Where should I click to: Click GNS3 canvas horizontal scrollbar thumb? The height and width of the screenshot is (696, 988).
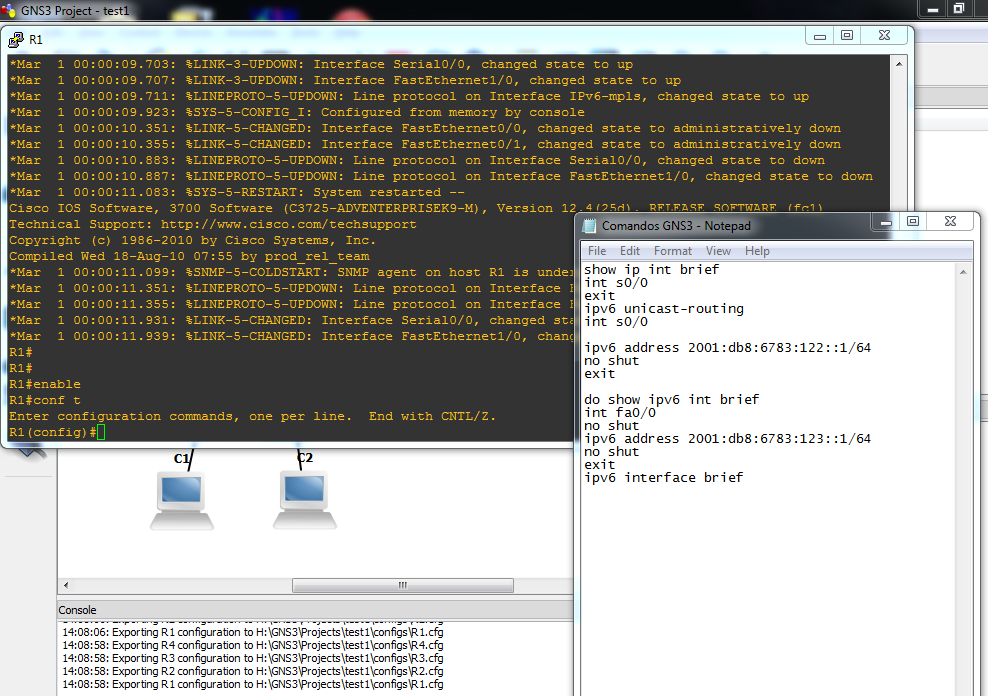(x=403, y=585)
